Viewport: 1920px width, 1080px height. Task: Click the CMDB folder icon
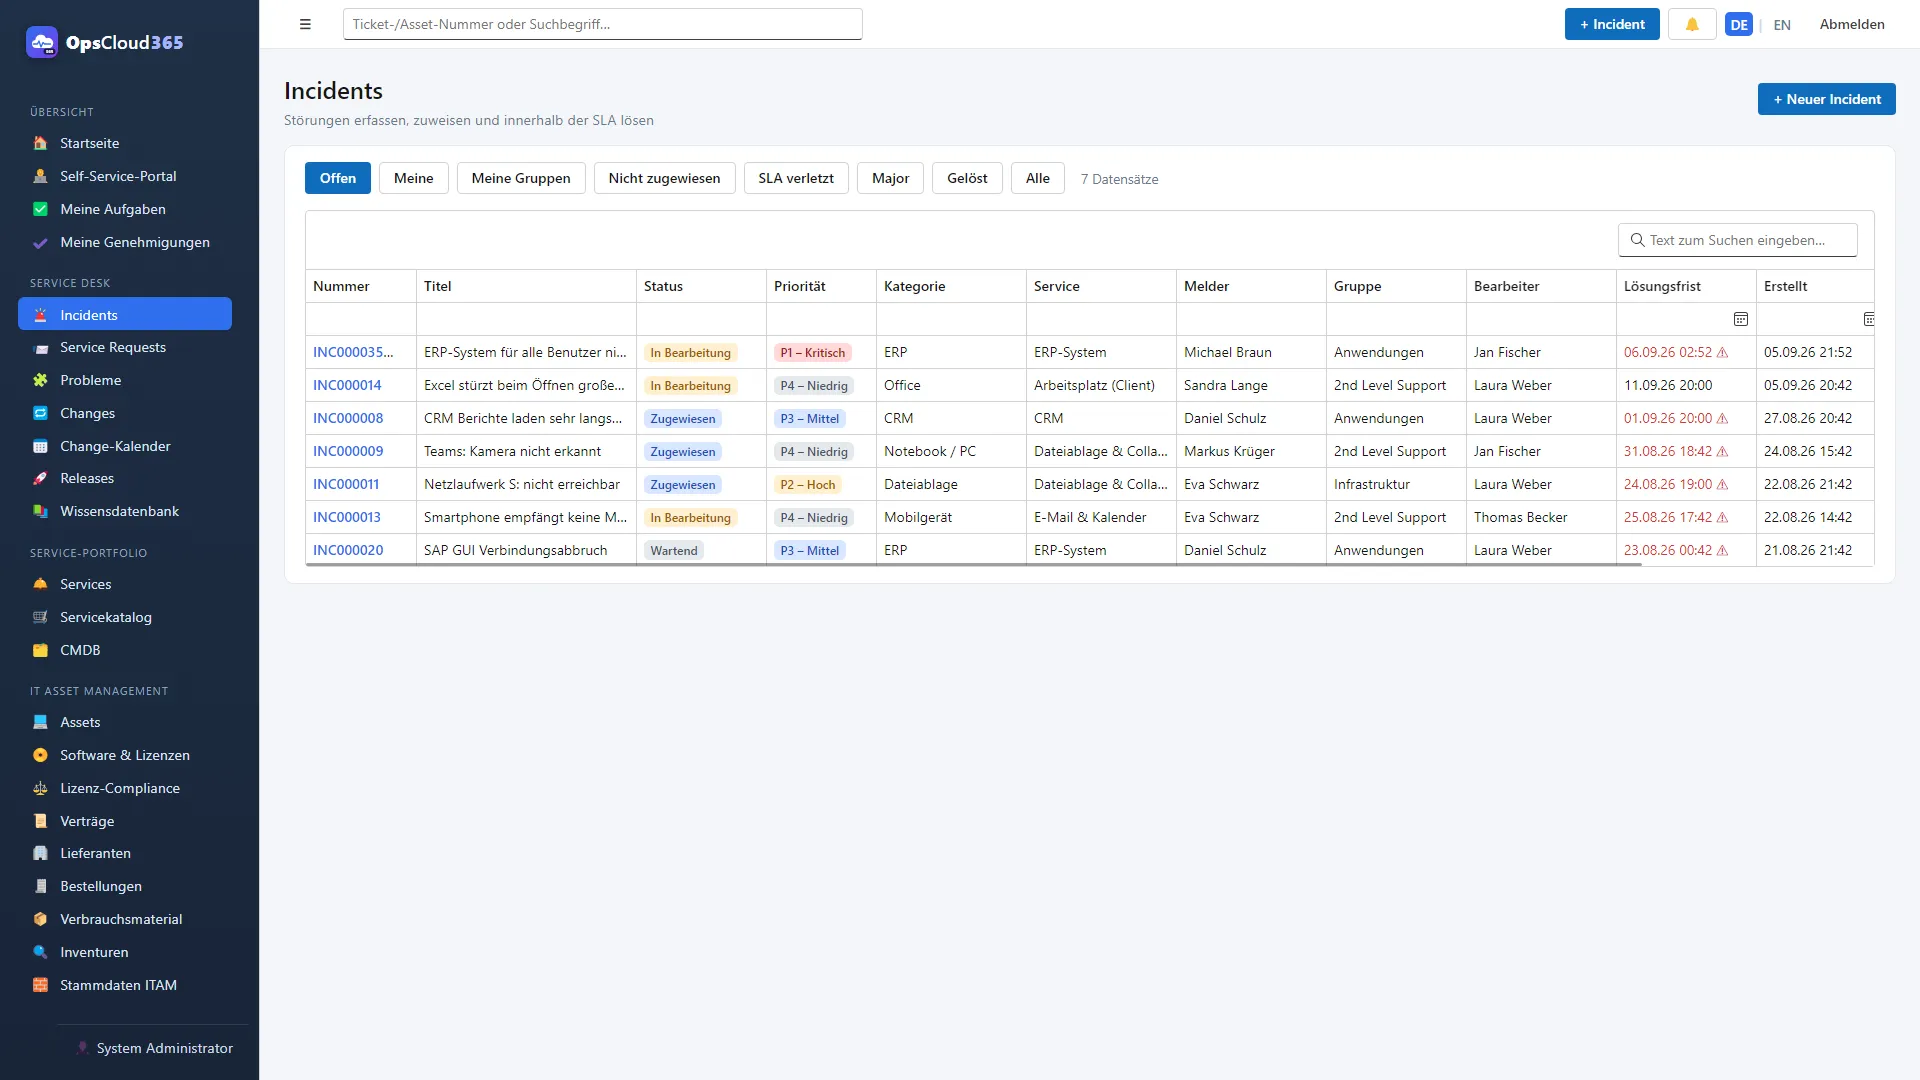coord(40,650)
